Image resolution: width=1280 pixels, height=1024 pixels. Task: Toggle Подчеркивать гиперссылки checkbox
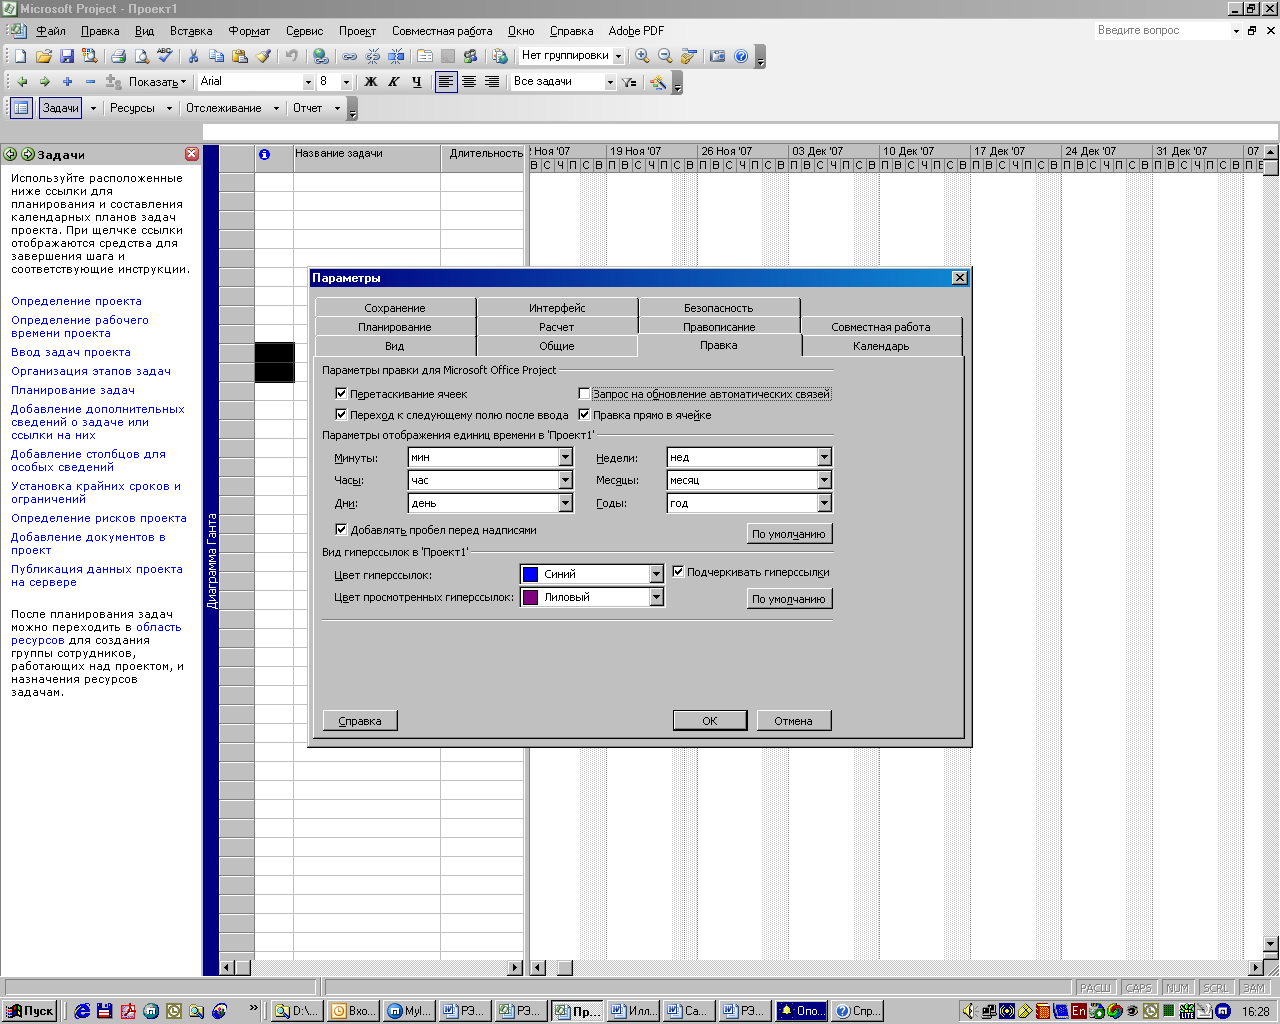[678, 572]
